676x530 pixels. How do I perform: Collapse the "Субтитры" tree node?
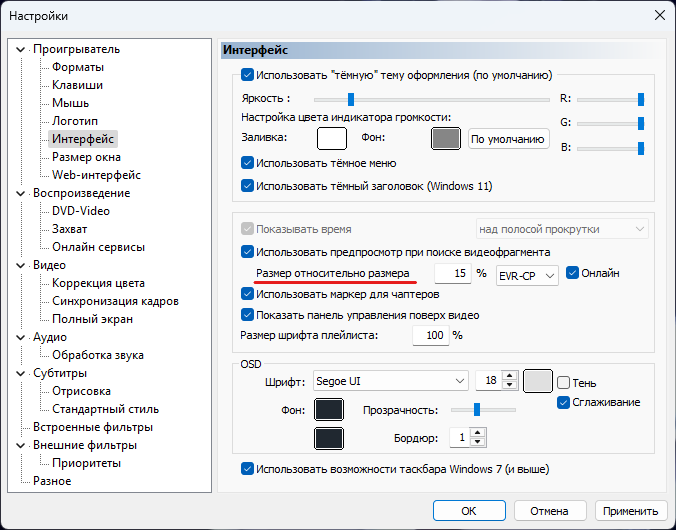click(20, 373)
